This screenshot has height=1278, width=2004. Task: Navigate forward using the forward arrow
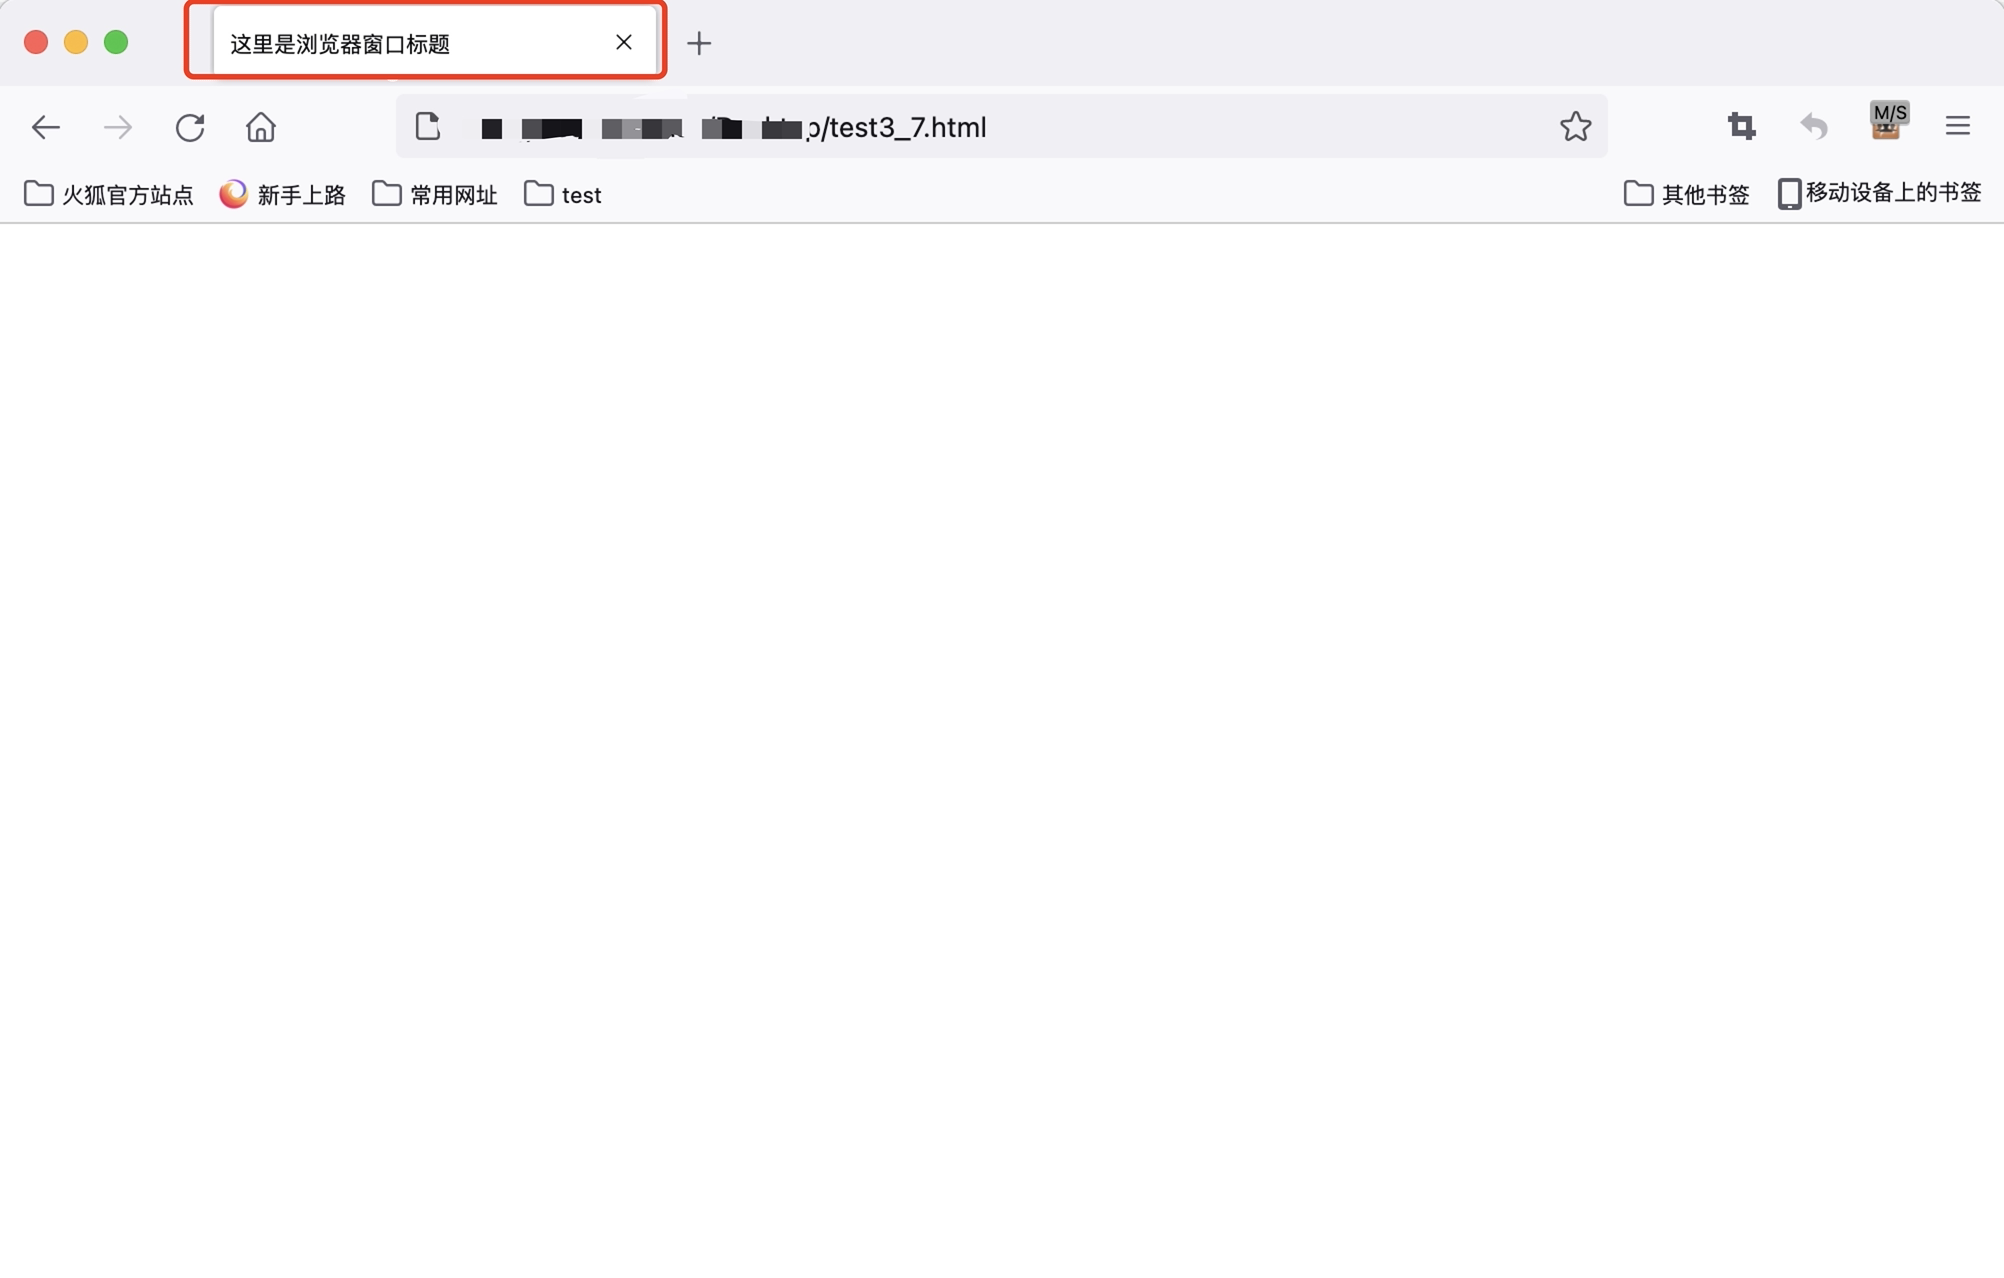pyautogui.click(x=117, y=127)
